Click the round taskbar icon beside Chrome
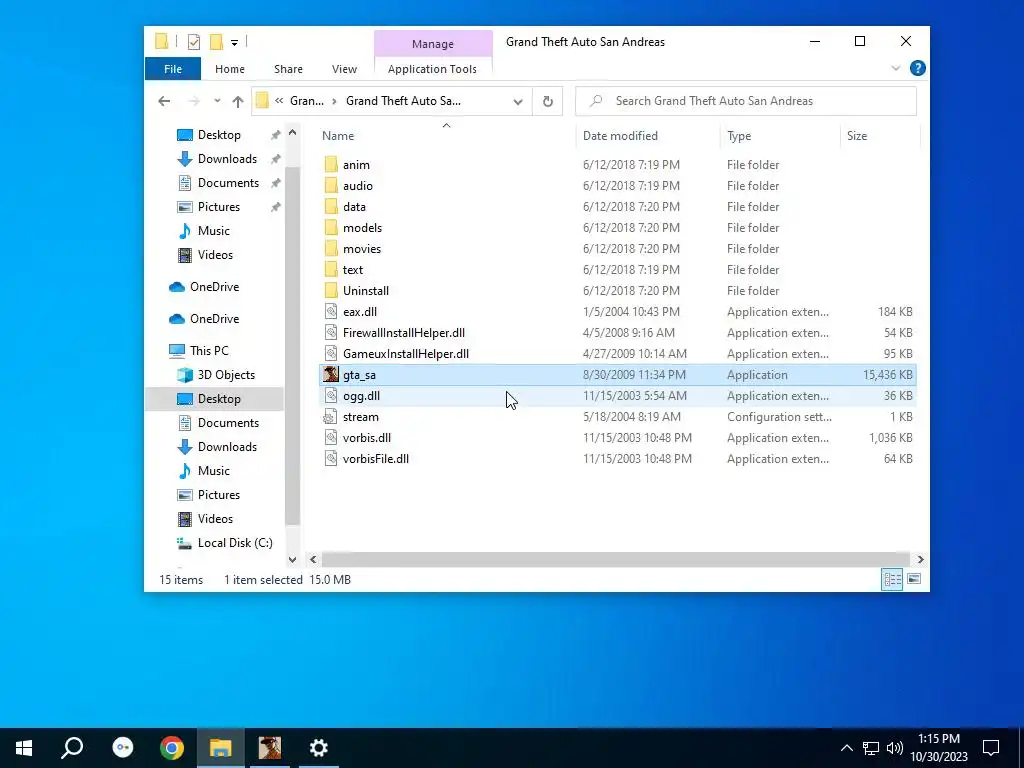 click(123, 748)
